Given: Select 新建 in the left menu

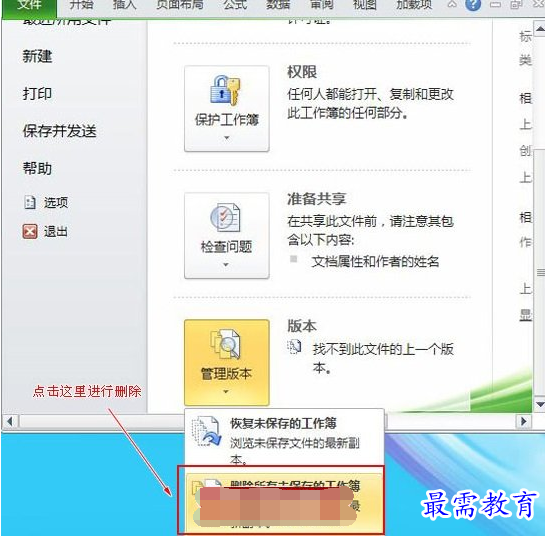Looking at the screenshot, I should pos(37,56).
